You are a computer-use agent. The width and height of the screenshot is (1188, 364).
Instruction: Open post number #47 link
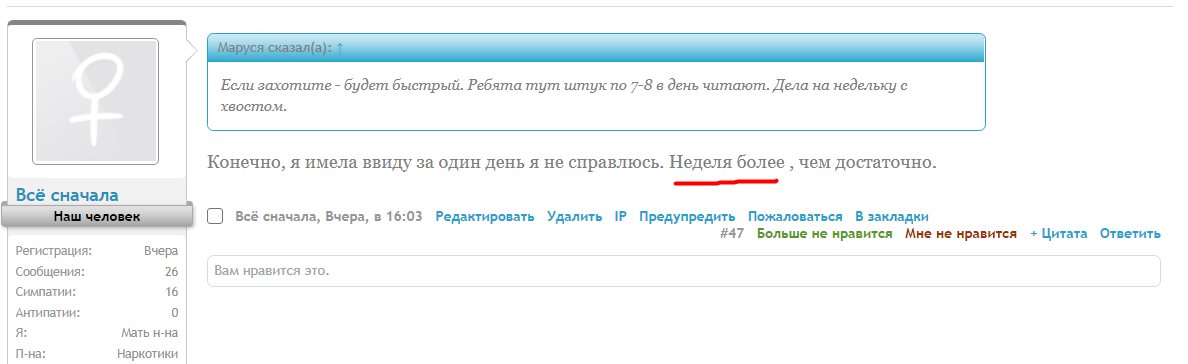pos(732,234)
